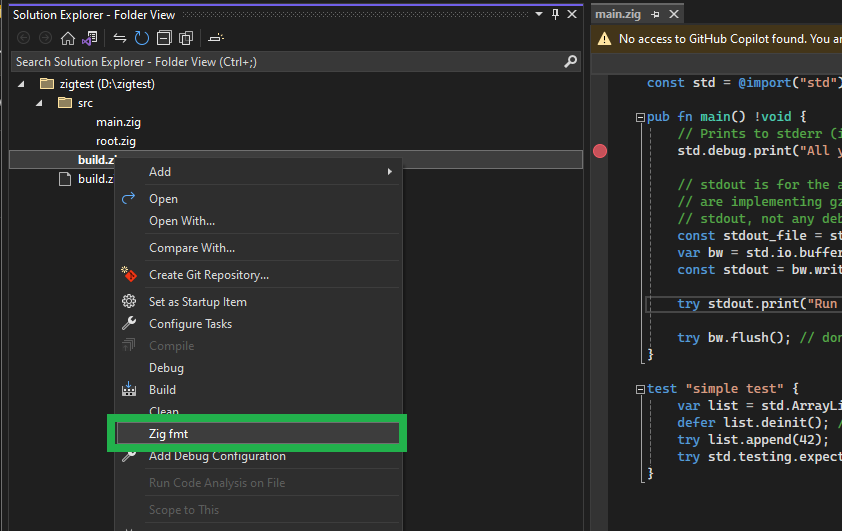This screenshot has height=531, width=842.
Task: Pin the main.zig editor tab
Action: click(656, 15)
